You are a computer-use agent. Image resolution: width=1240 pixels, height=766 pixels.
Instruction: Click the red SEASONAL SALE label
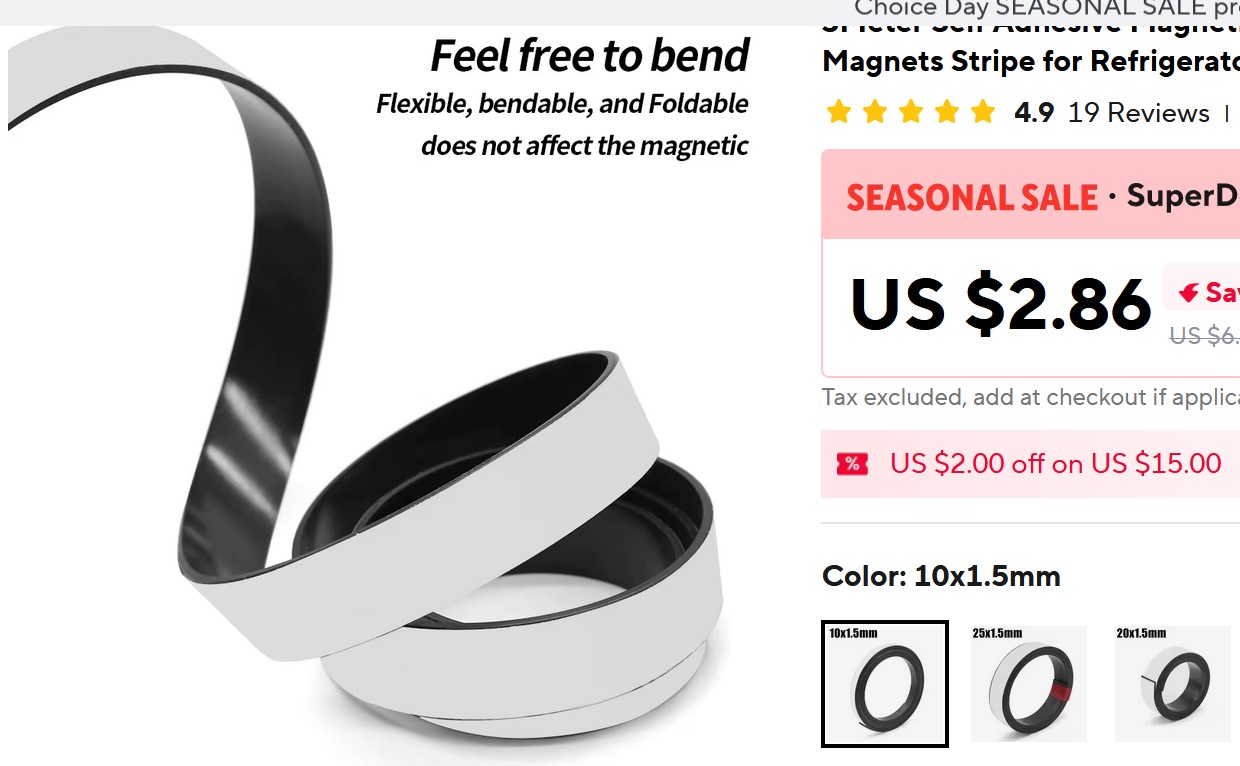pos(972,197)
